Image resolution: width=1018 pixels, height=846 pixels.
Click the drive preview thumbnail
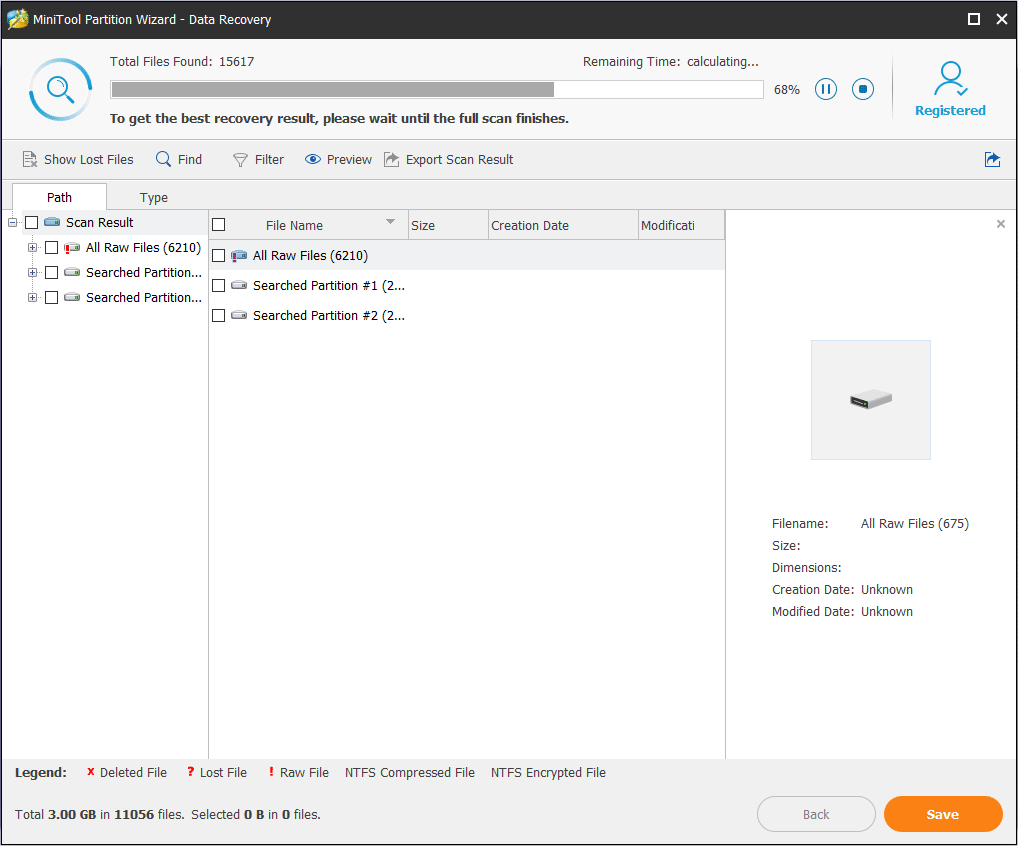(x=870, y=400)
